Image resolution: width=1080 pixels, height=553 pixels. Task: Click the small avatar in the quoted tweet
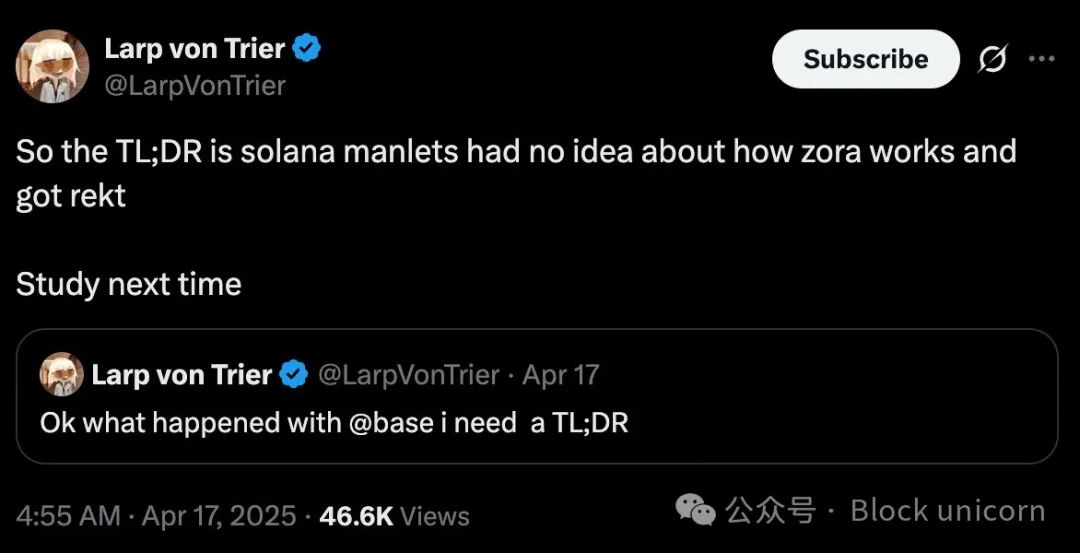click(61, 374)
